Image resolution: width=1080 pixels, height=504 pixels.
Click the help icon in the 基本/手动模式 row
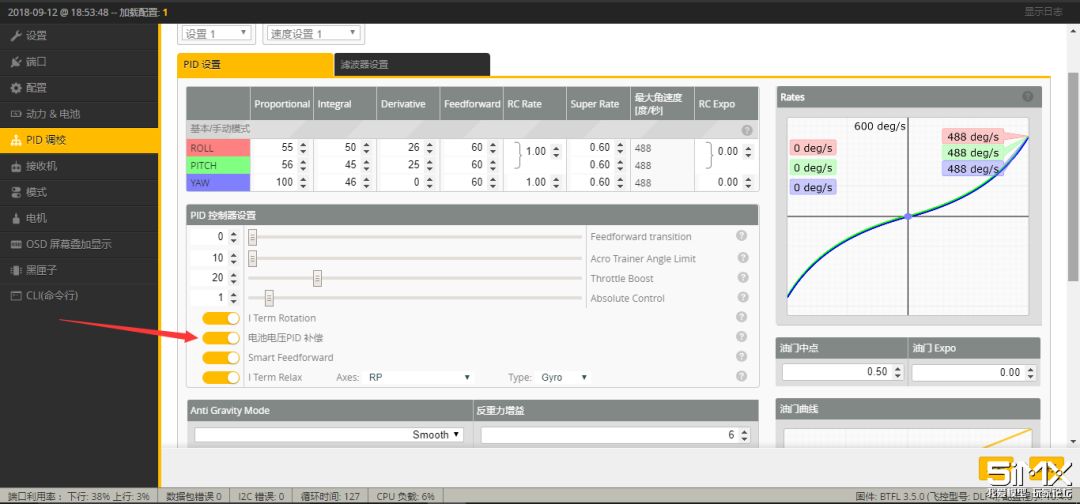click(747, 130)
